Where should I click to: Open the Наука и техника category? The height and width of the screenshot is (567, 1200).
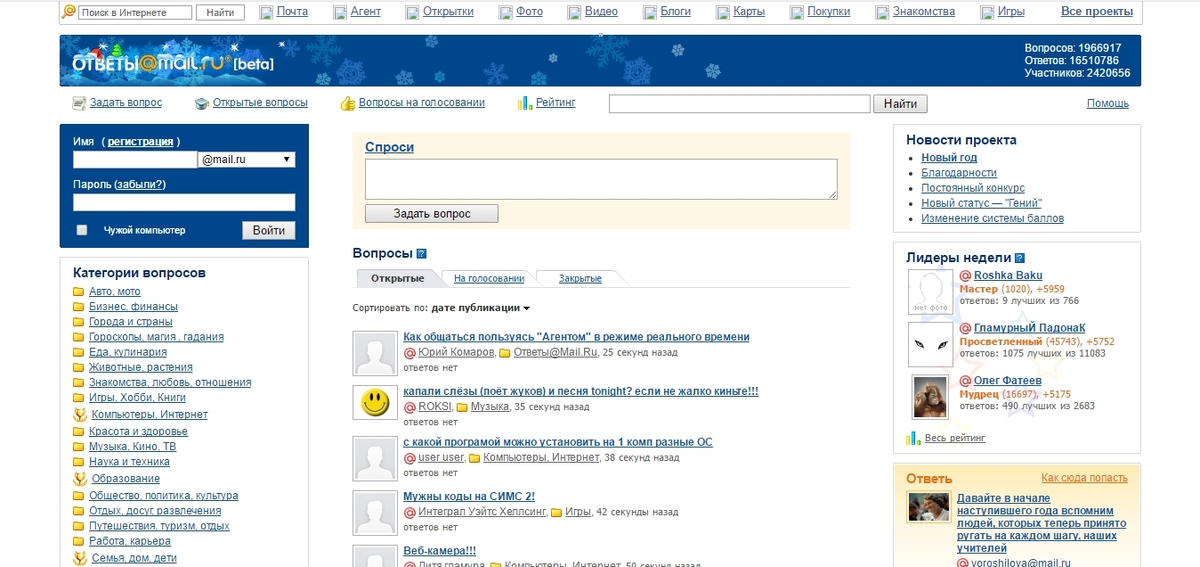pos(129,462)
